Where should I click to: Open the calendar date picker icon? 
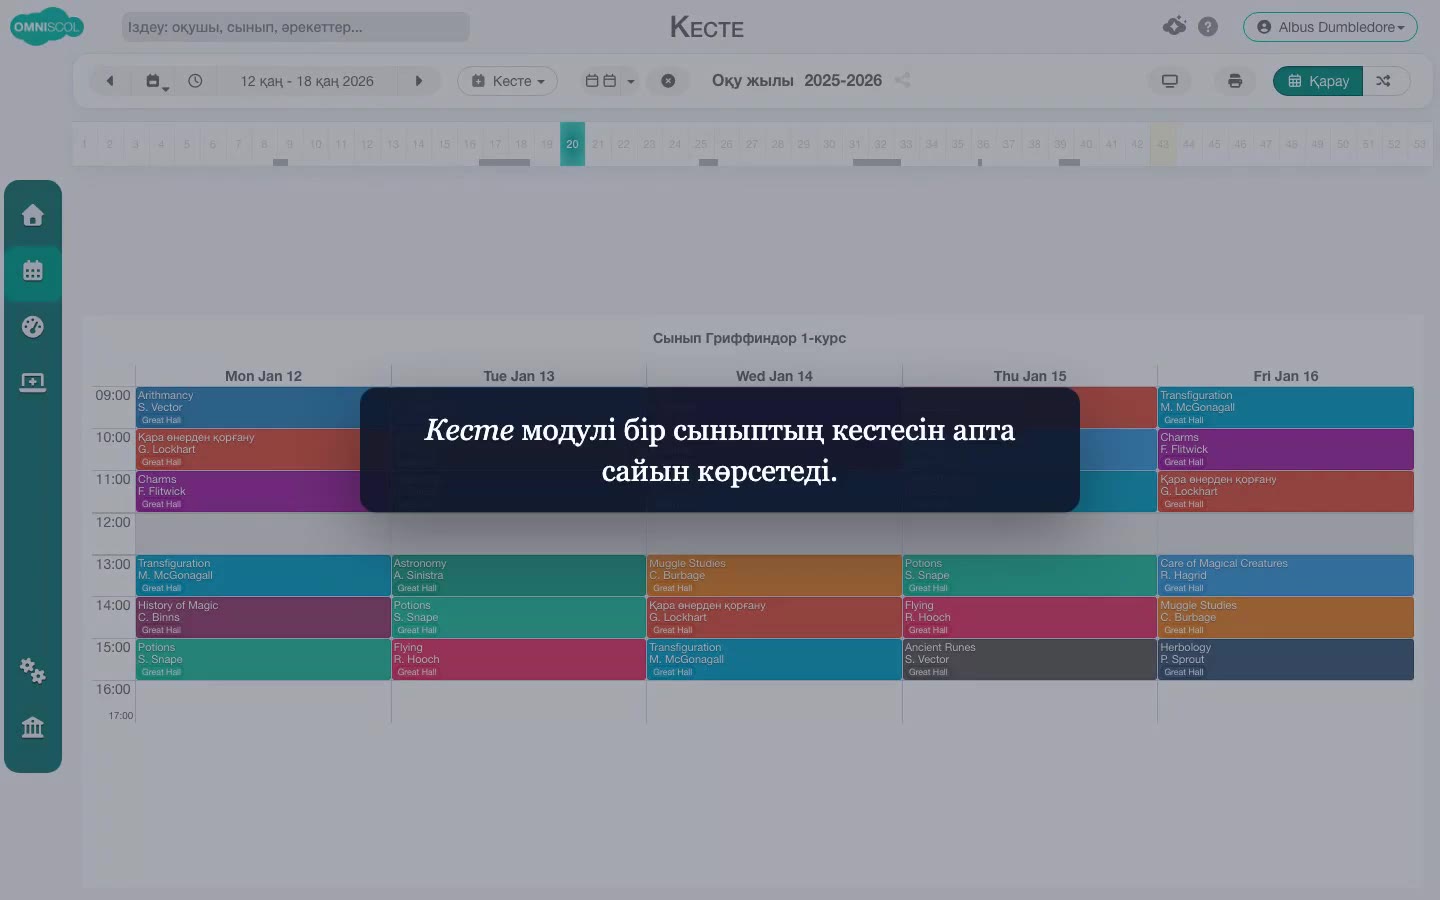156,81
